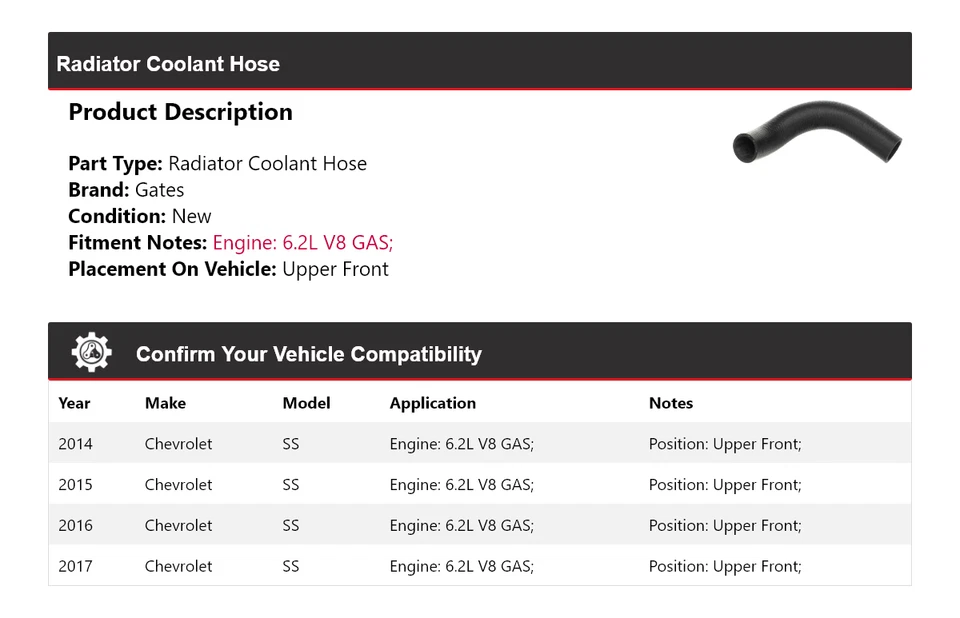Click the Radiator Coolant Hose header bar
The height and width of the screenshot is (618, 960).
click(479, 62)
